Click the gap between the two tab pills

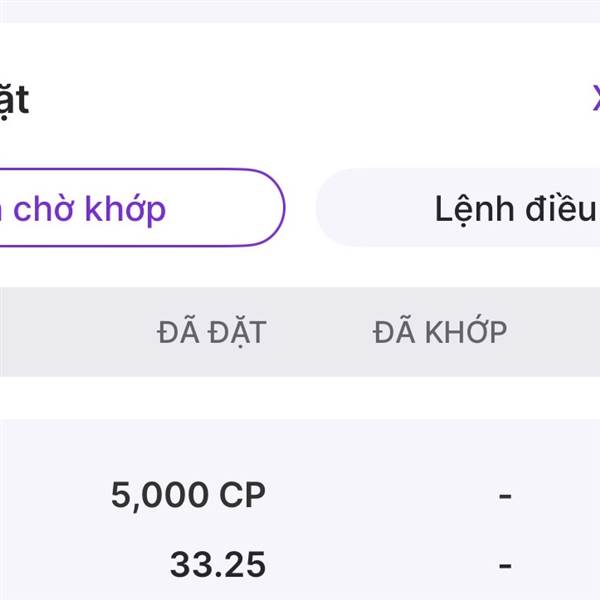[x=301, y=209]
